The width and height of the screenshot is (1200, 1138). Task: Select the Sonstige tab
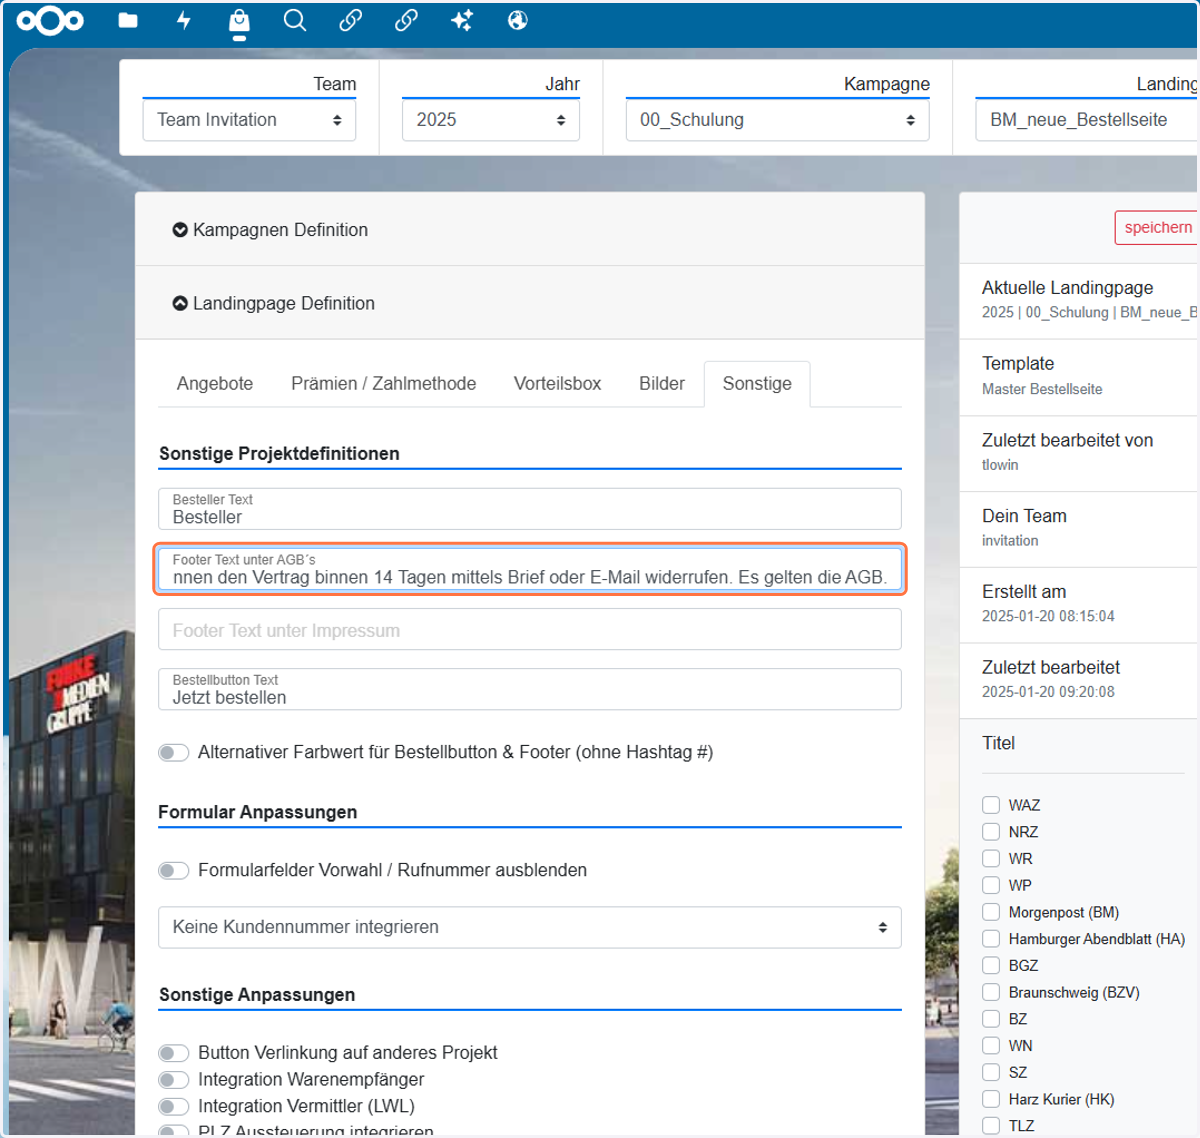point(757,384)
